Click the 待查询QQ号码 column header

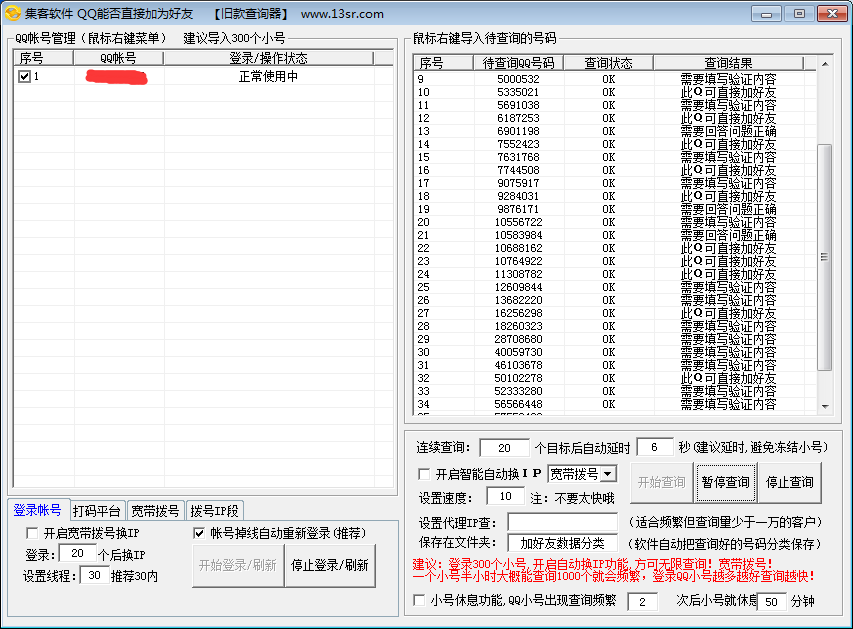[518, 63]
